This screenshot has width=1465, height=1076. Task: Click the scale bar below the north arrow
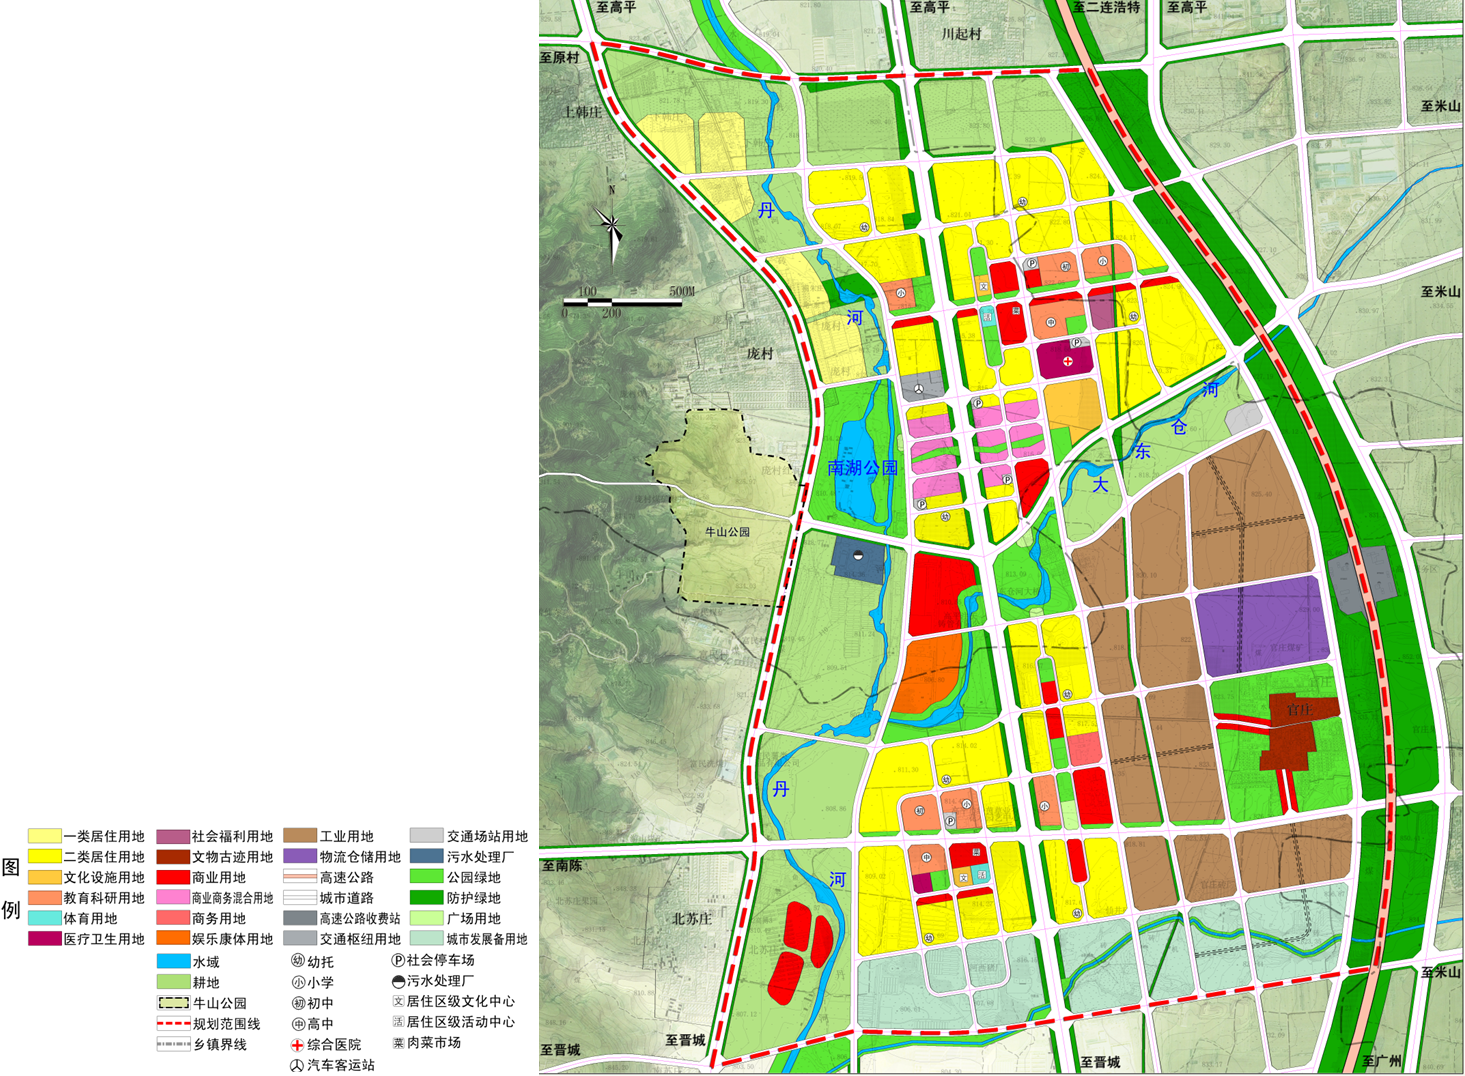point(622,301)
